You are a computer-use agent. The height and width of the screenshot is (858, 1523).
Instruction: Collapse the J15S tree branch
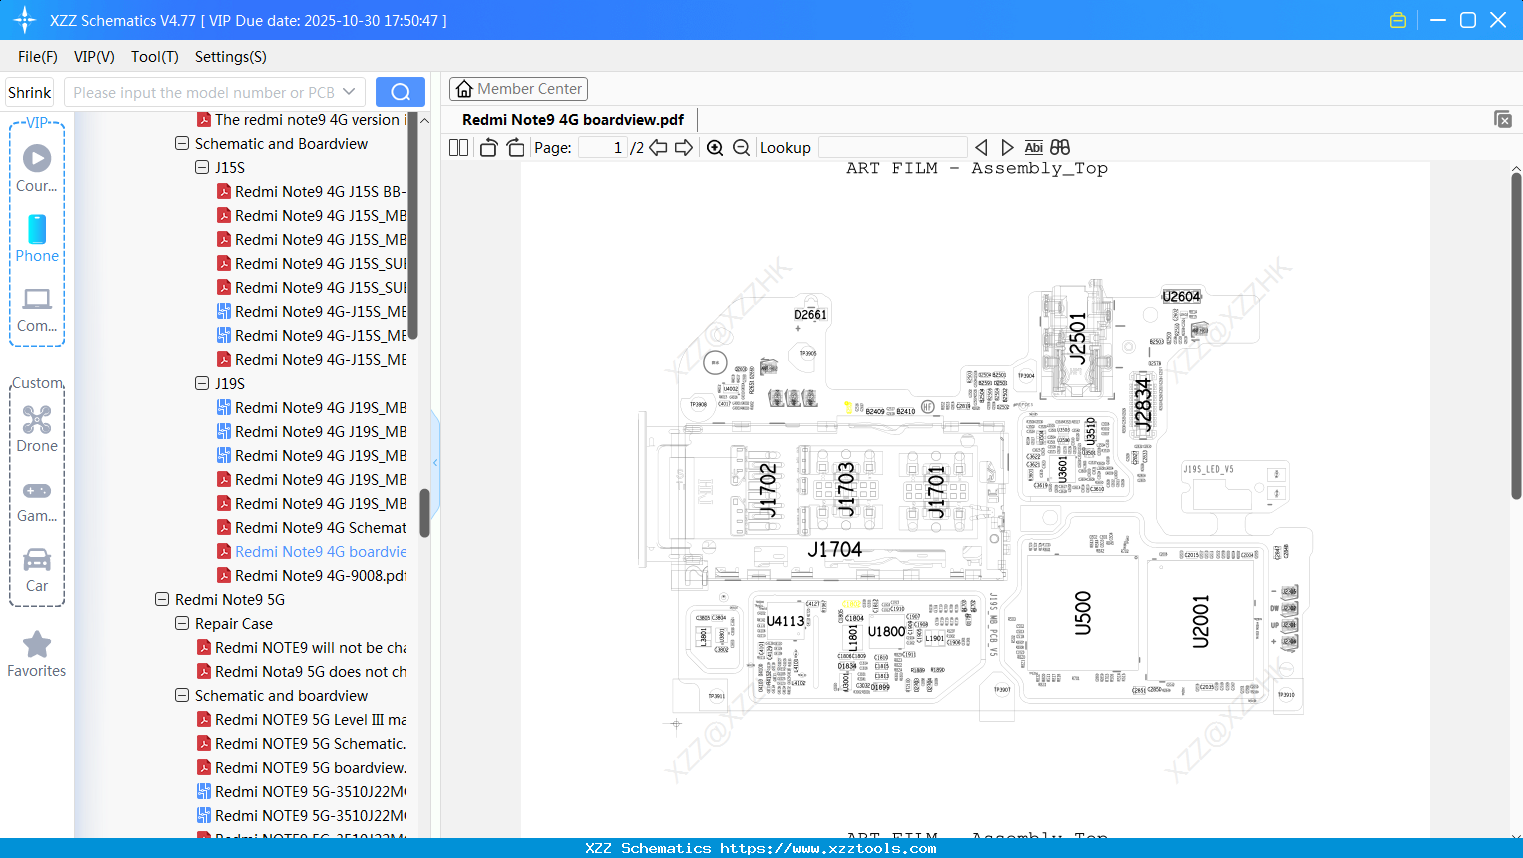point(202,167)
